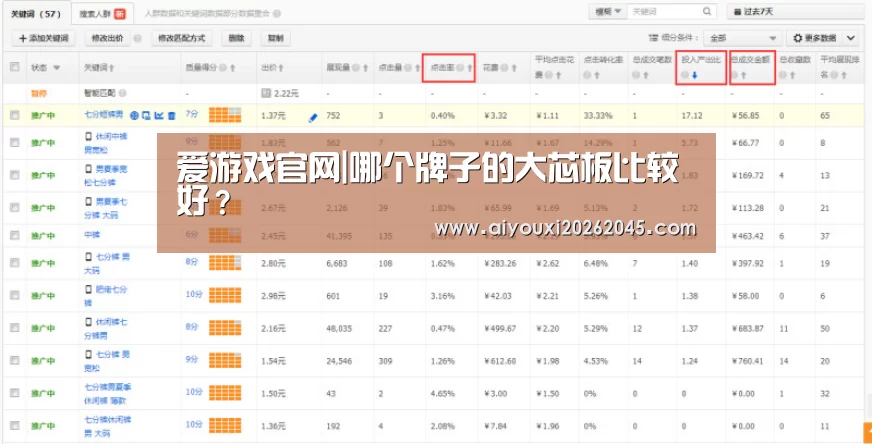Click the 复制 button
The height and width of the screenshot is (444, 872).
point(275,38)
